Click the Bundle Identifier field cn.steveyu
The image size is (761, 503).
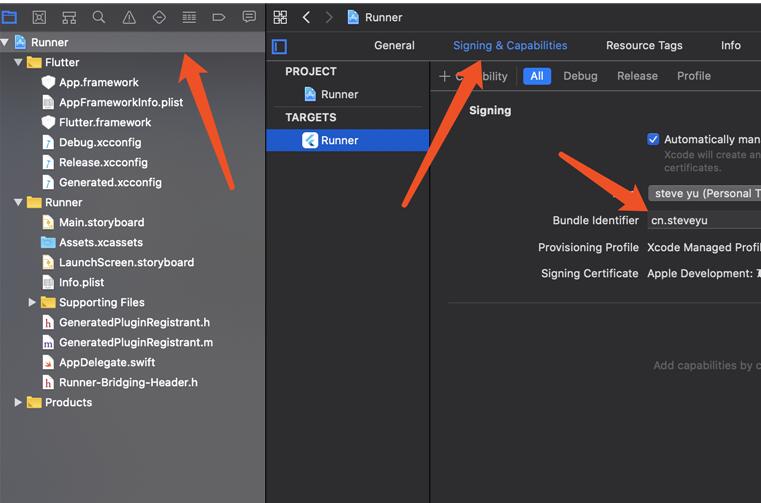pos(704,220)
